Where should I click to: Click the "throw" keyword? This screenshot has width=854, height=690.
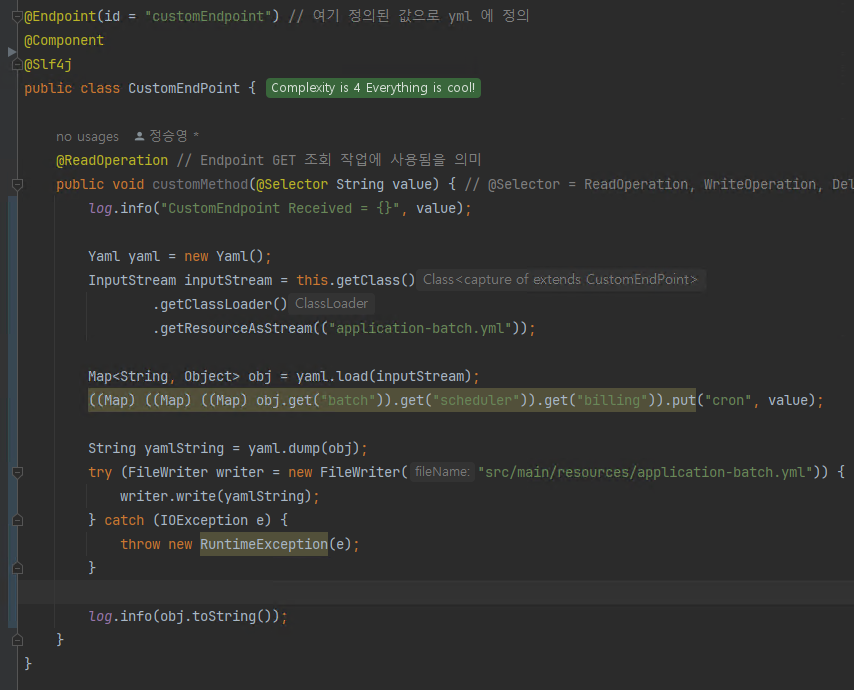point(141,544)
